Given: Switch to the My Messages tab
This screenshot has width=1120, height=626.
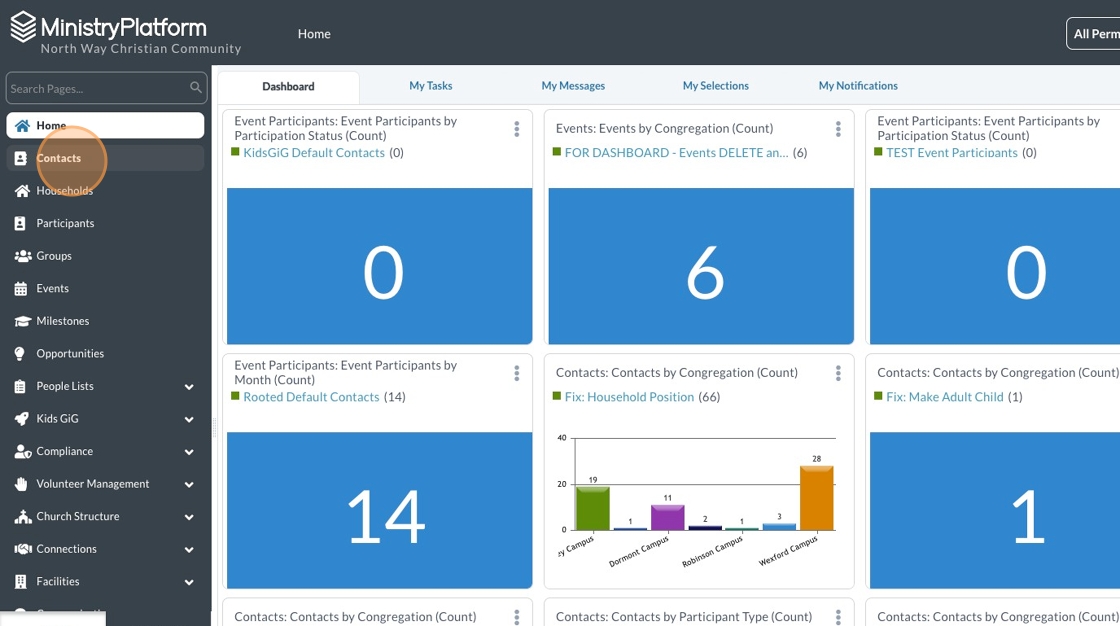Looking at the screenshot, I should click(573, 86).
